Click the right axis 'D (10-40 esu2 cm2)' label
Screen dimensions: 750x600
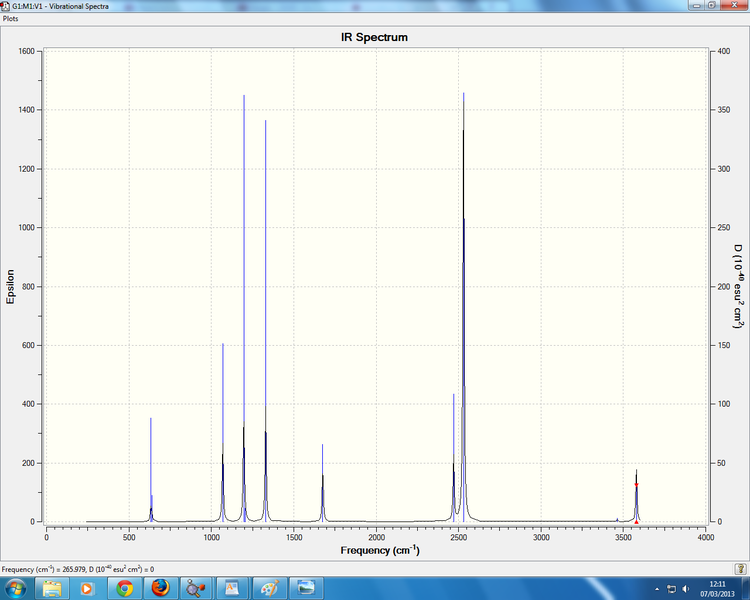[x=739, y=286]
